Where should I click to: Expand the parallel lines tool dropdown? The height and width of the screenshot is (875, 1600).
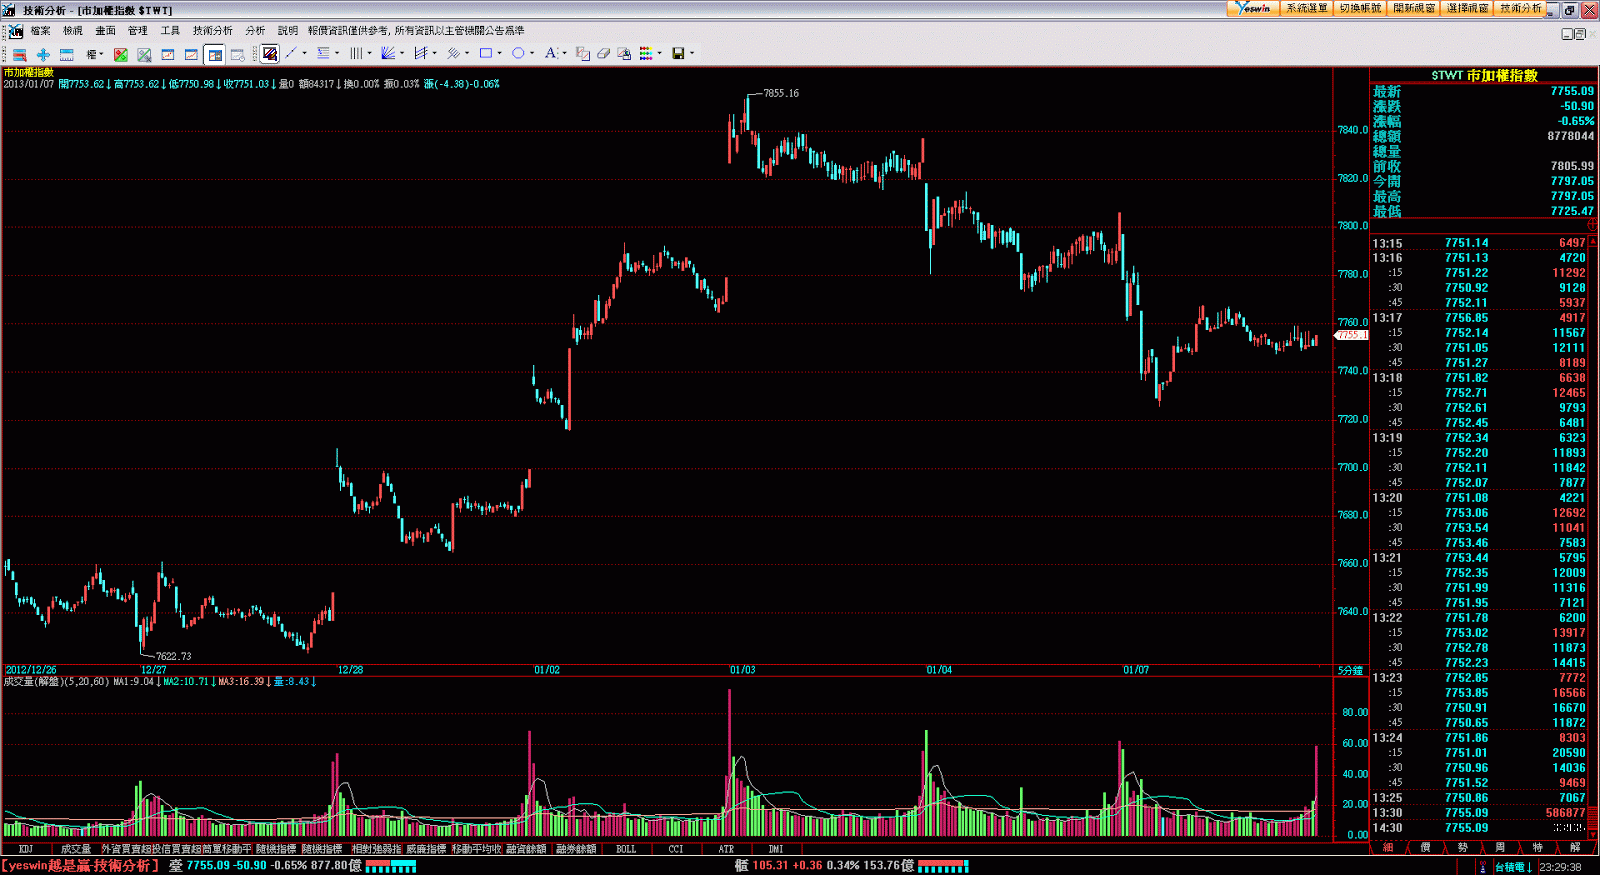pos(467,54)
